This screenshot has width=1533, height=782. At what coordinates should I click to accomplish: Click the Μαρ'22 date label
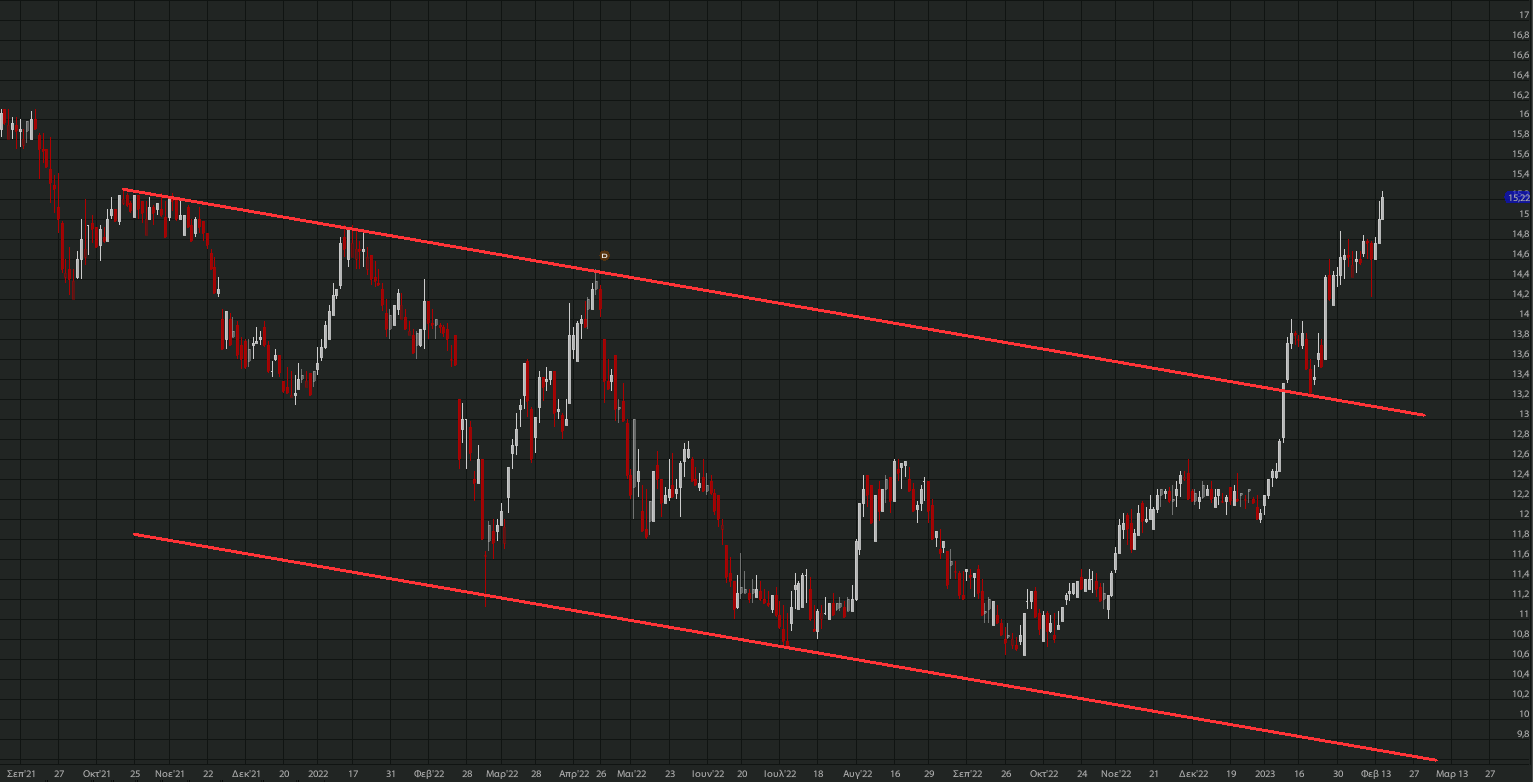coord(502,774)
